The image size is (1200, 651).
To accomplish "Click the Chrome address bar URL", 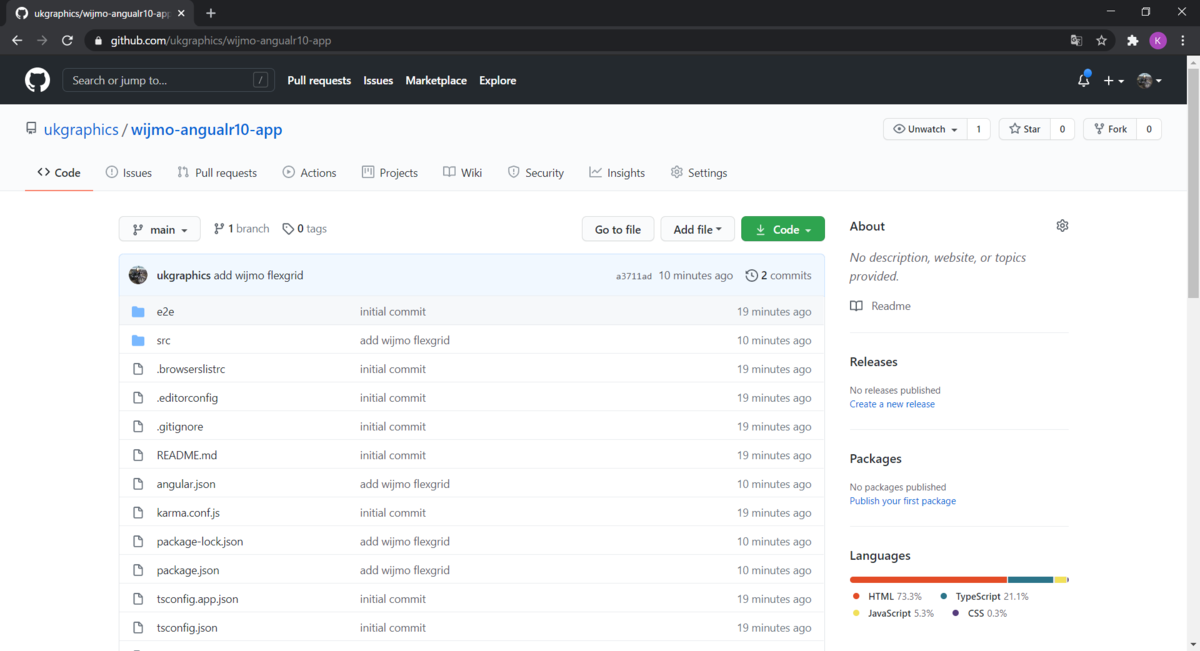I will click(x=220, y=41).
